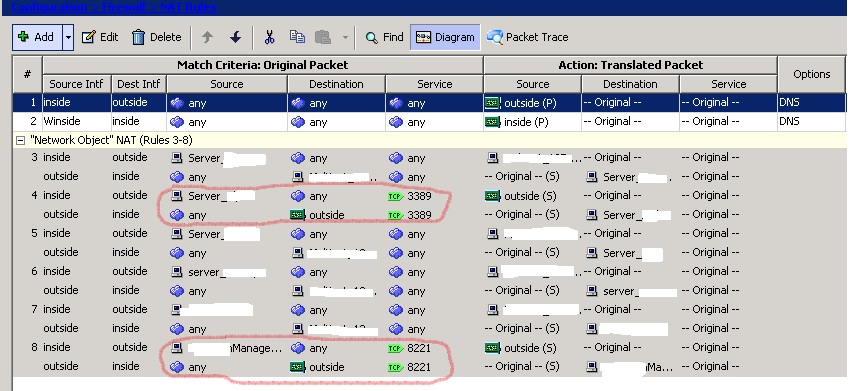Select rule 1 source 'any' cell
Viewport: 852px width, 391px height.
pyautogui.click(x=227, y=103)
